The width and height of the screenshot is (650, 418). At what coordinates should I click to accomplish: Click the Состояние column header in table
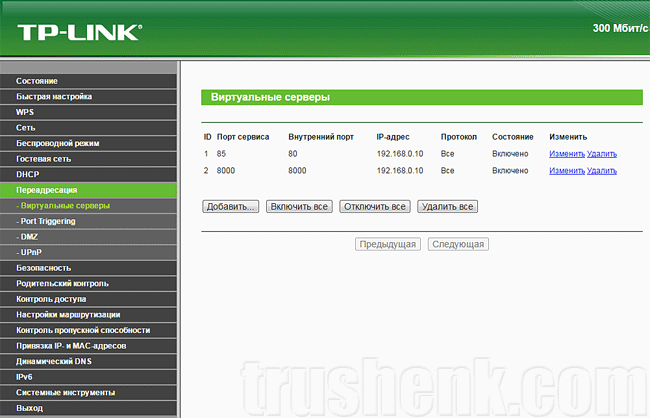point(513,137)
